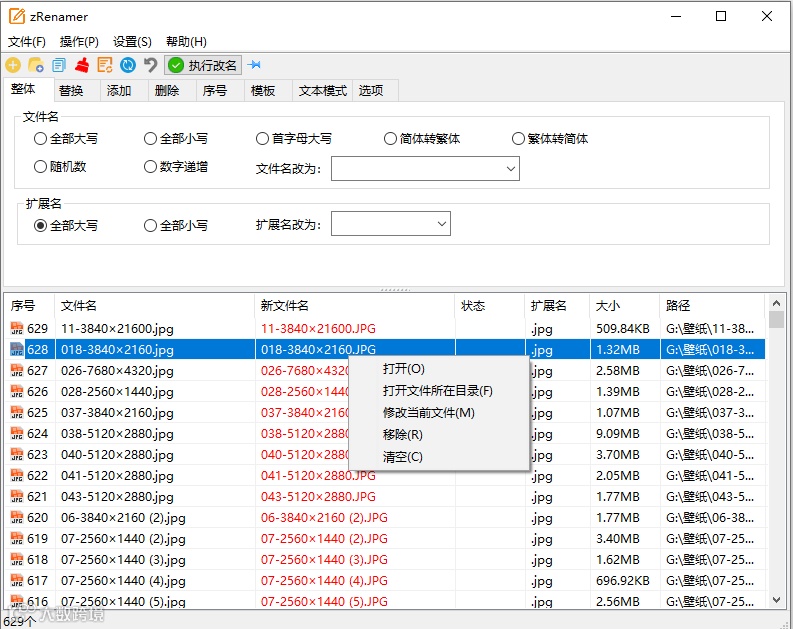Click JPG file icon of row 619
The image size is (793, 629).
pos(17,538)
